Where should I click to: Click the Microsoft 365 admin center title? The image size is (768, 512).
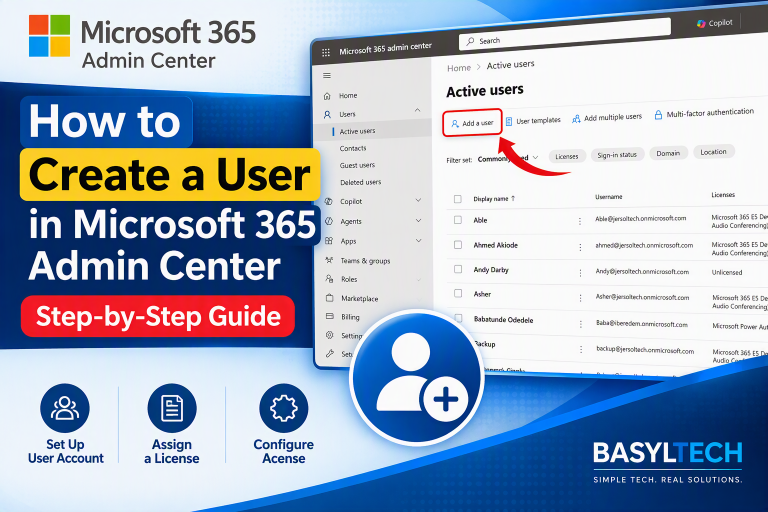tap(385, 48)
